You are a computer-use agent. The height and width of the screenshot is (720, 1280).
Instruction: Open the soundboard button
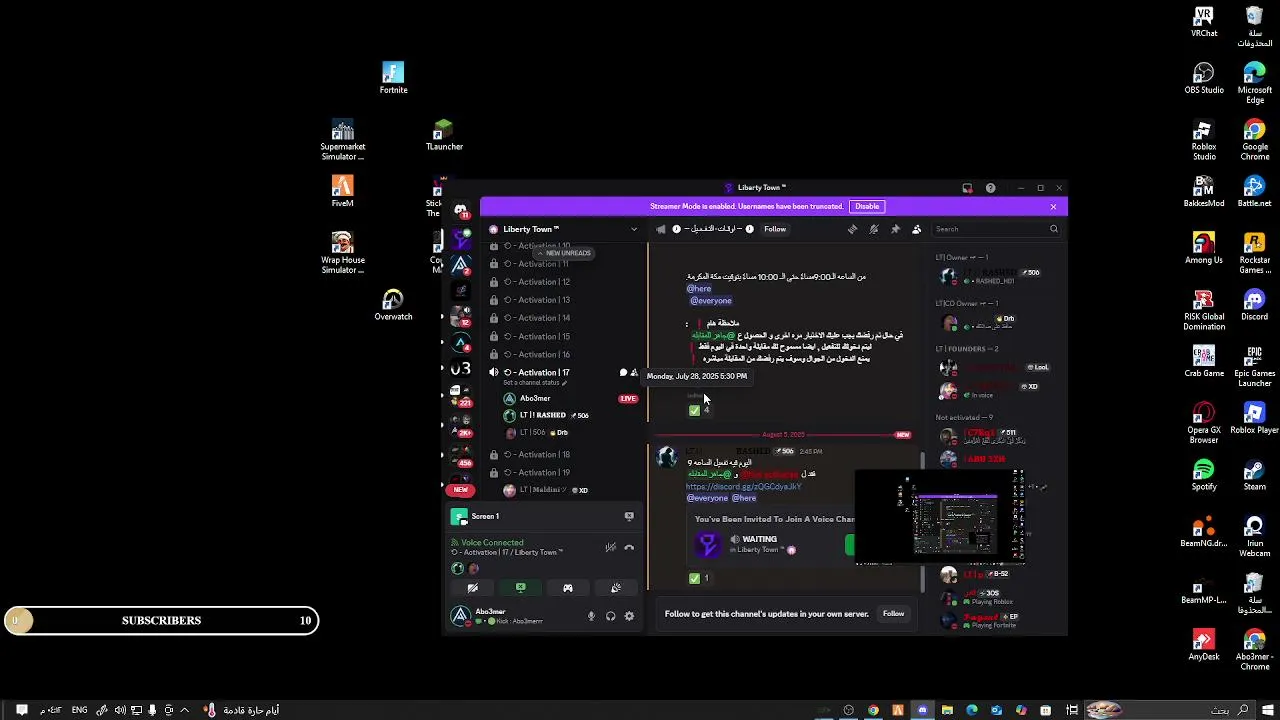coord(616,588)
